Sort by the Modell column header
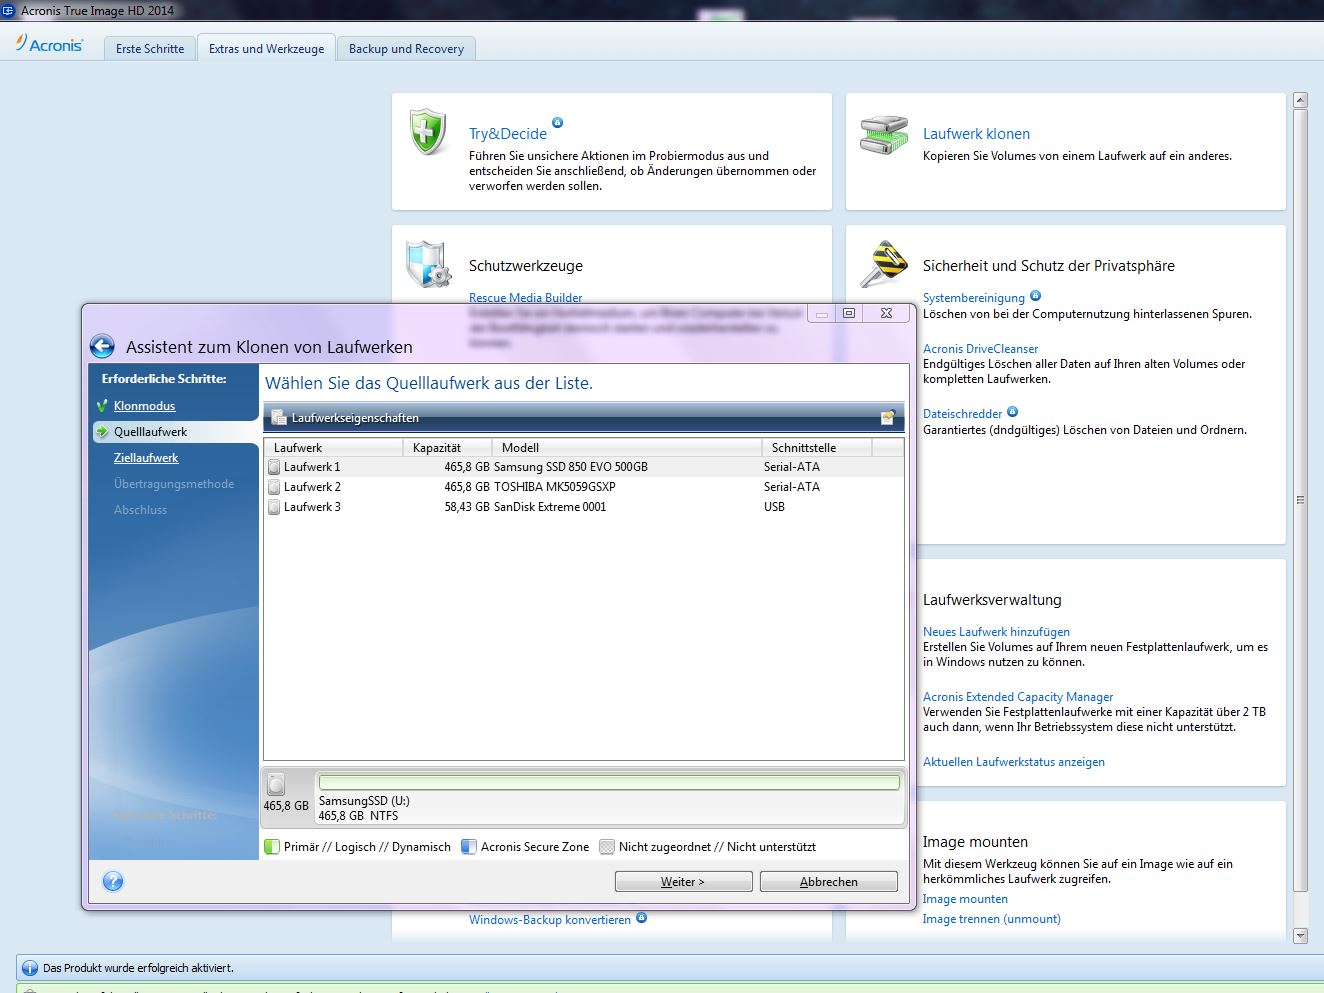The image size is (1324, 993). coord(626,448)
